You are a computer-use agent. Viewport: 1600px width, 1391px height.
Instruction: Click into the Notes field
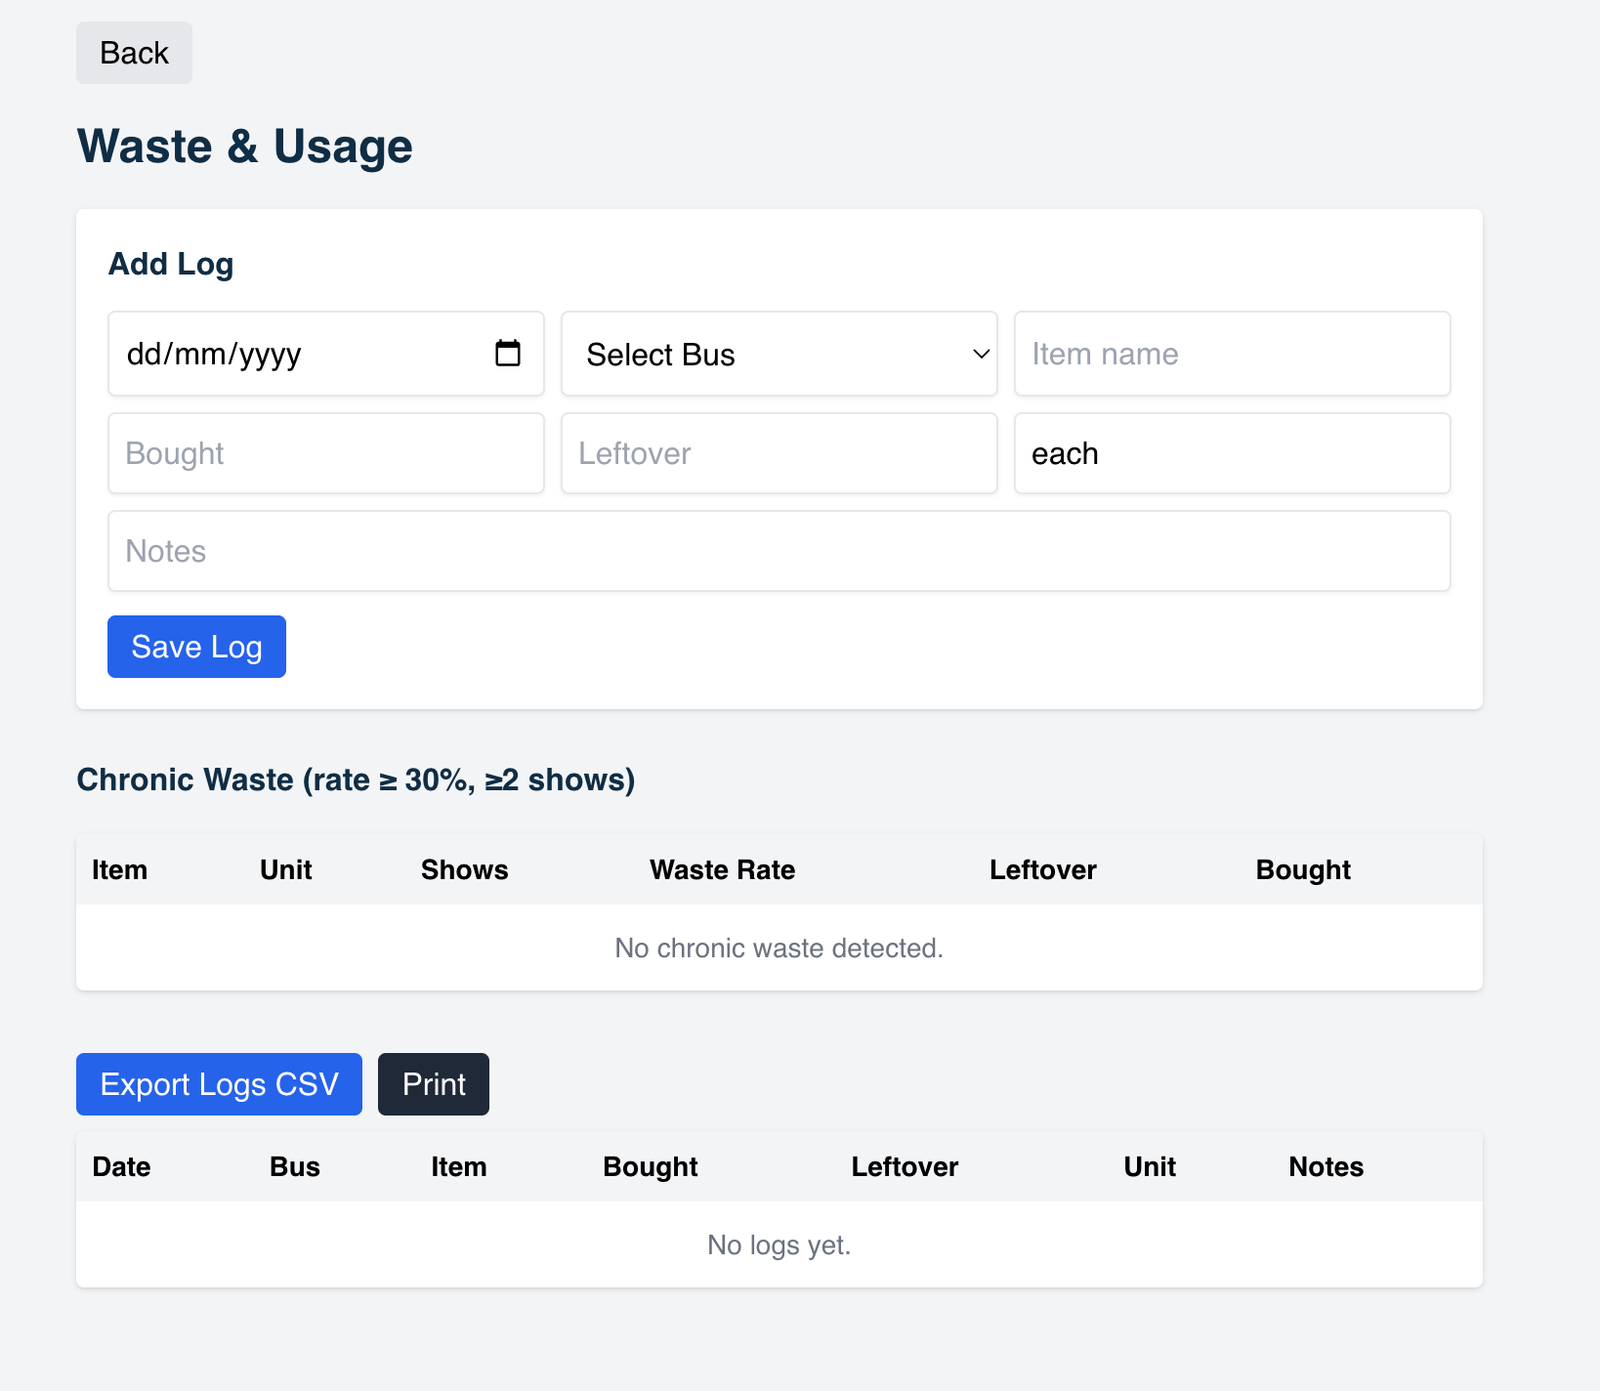tap(778, 551)
